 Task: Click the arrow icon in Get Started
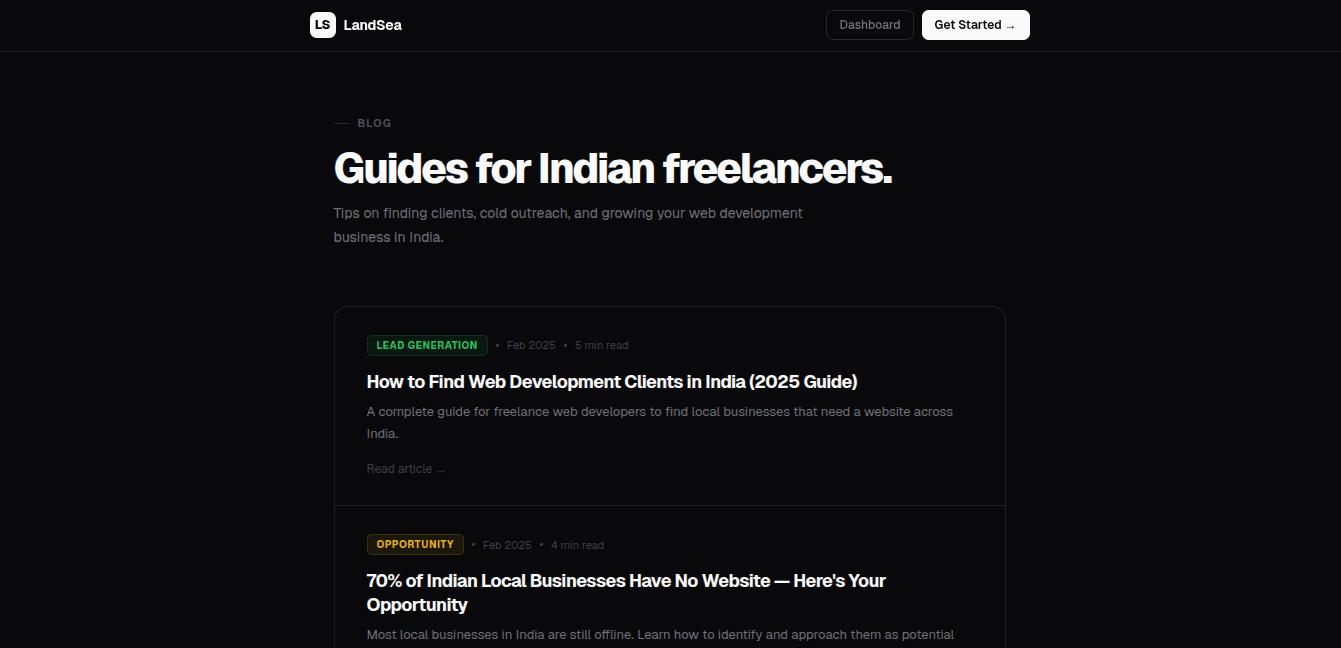click(x=1011, y=26)
